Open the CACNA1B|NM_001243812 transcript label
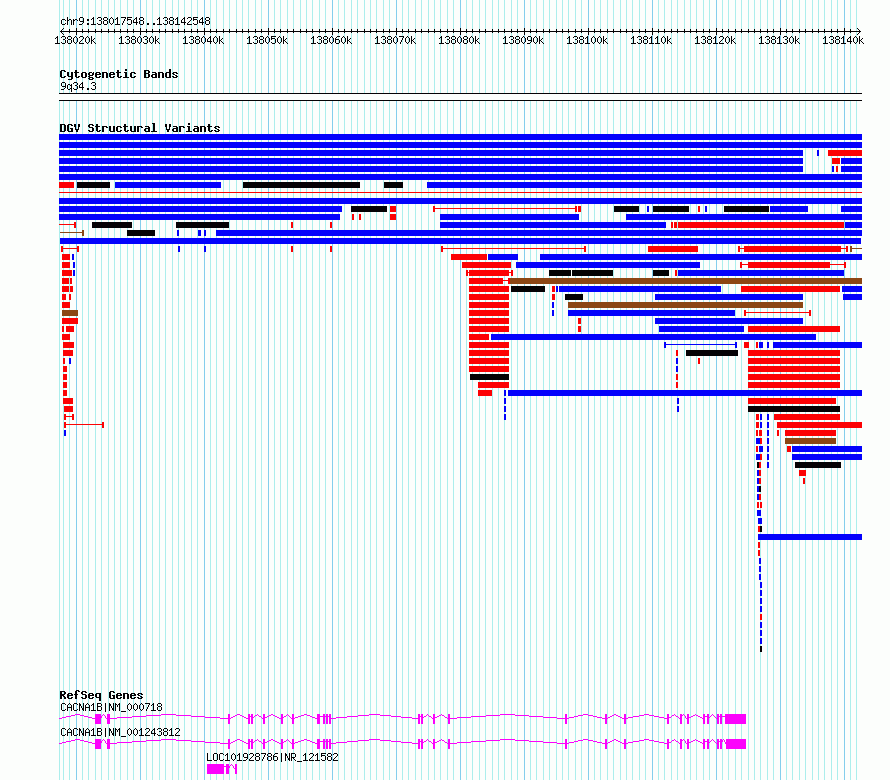The height and width of the screenshot is (780, 890). click(x=120, y=732)
